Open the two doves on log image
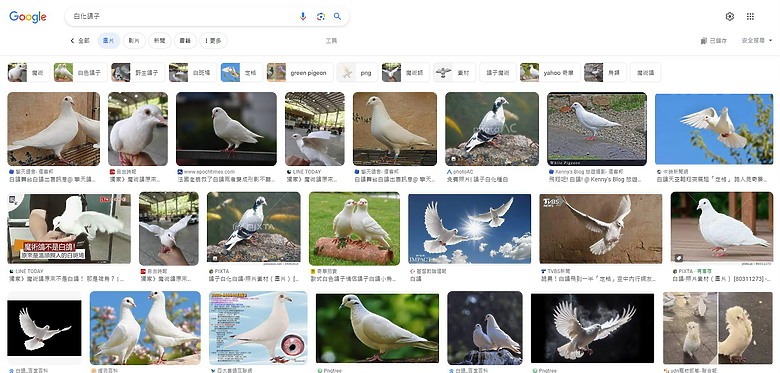Image resolution: width=780 pixels, height=373 pixels. [354, 229]
